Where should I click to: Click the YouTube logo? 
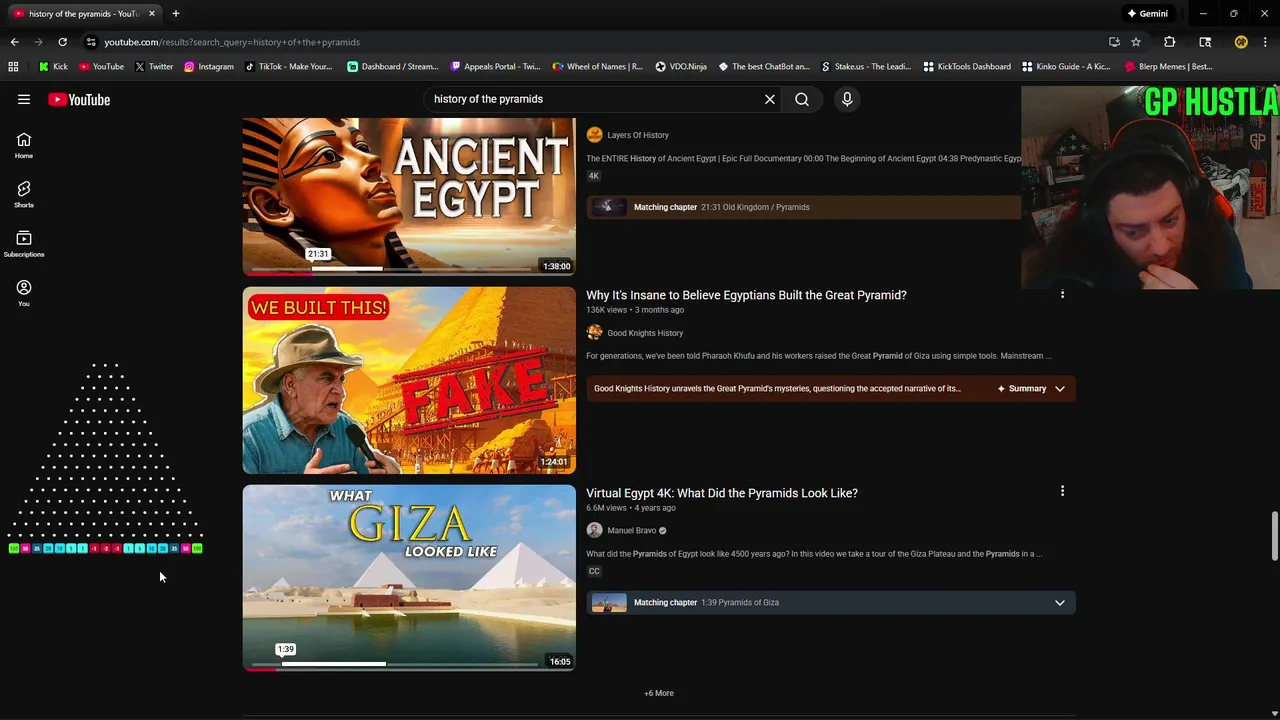click(79, 99)
